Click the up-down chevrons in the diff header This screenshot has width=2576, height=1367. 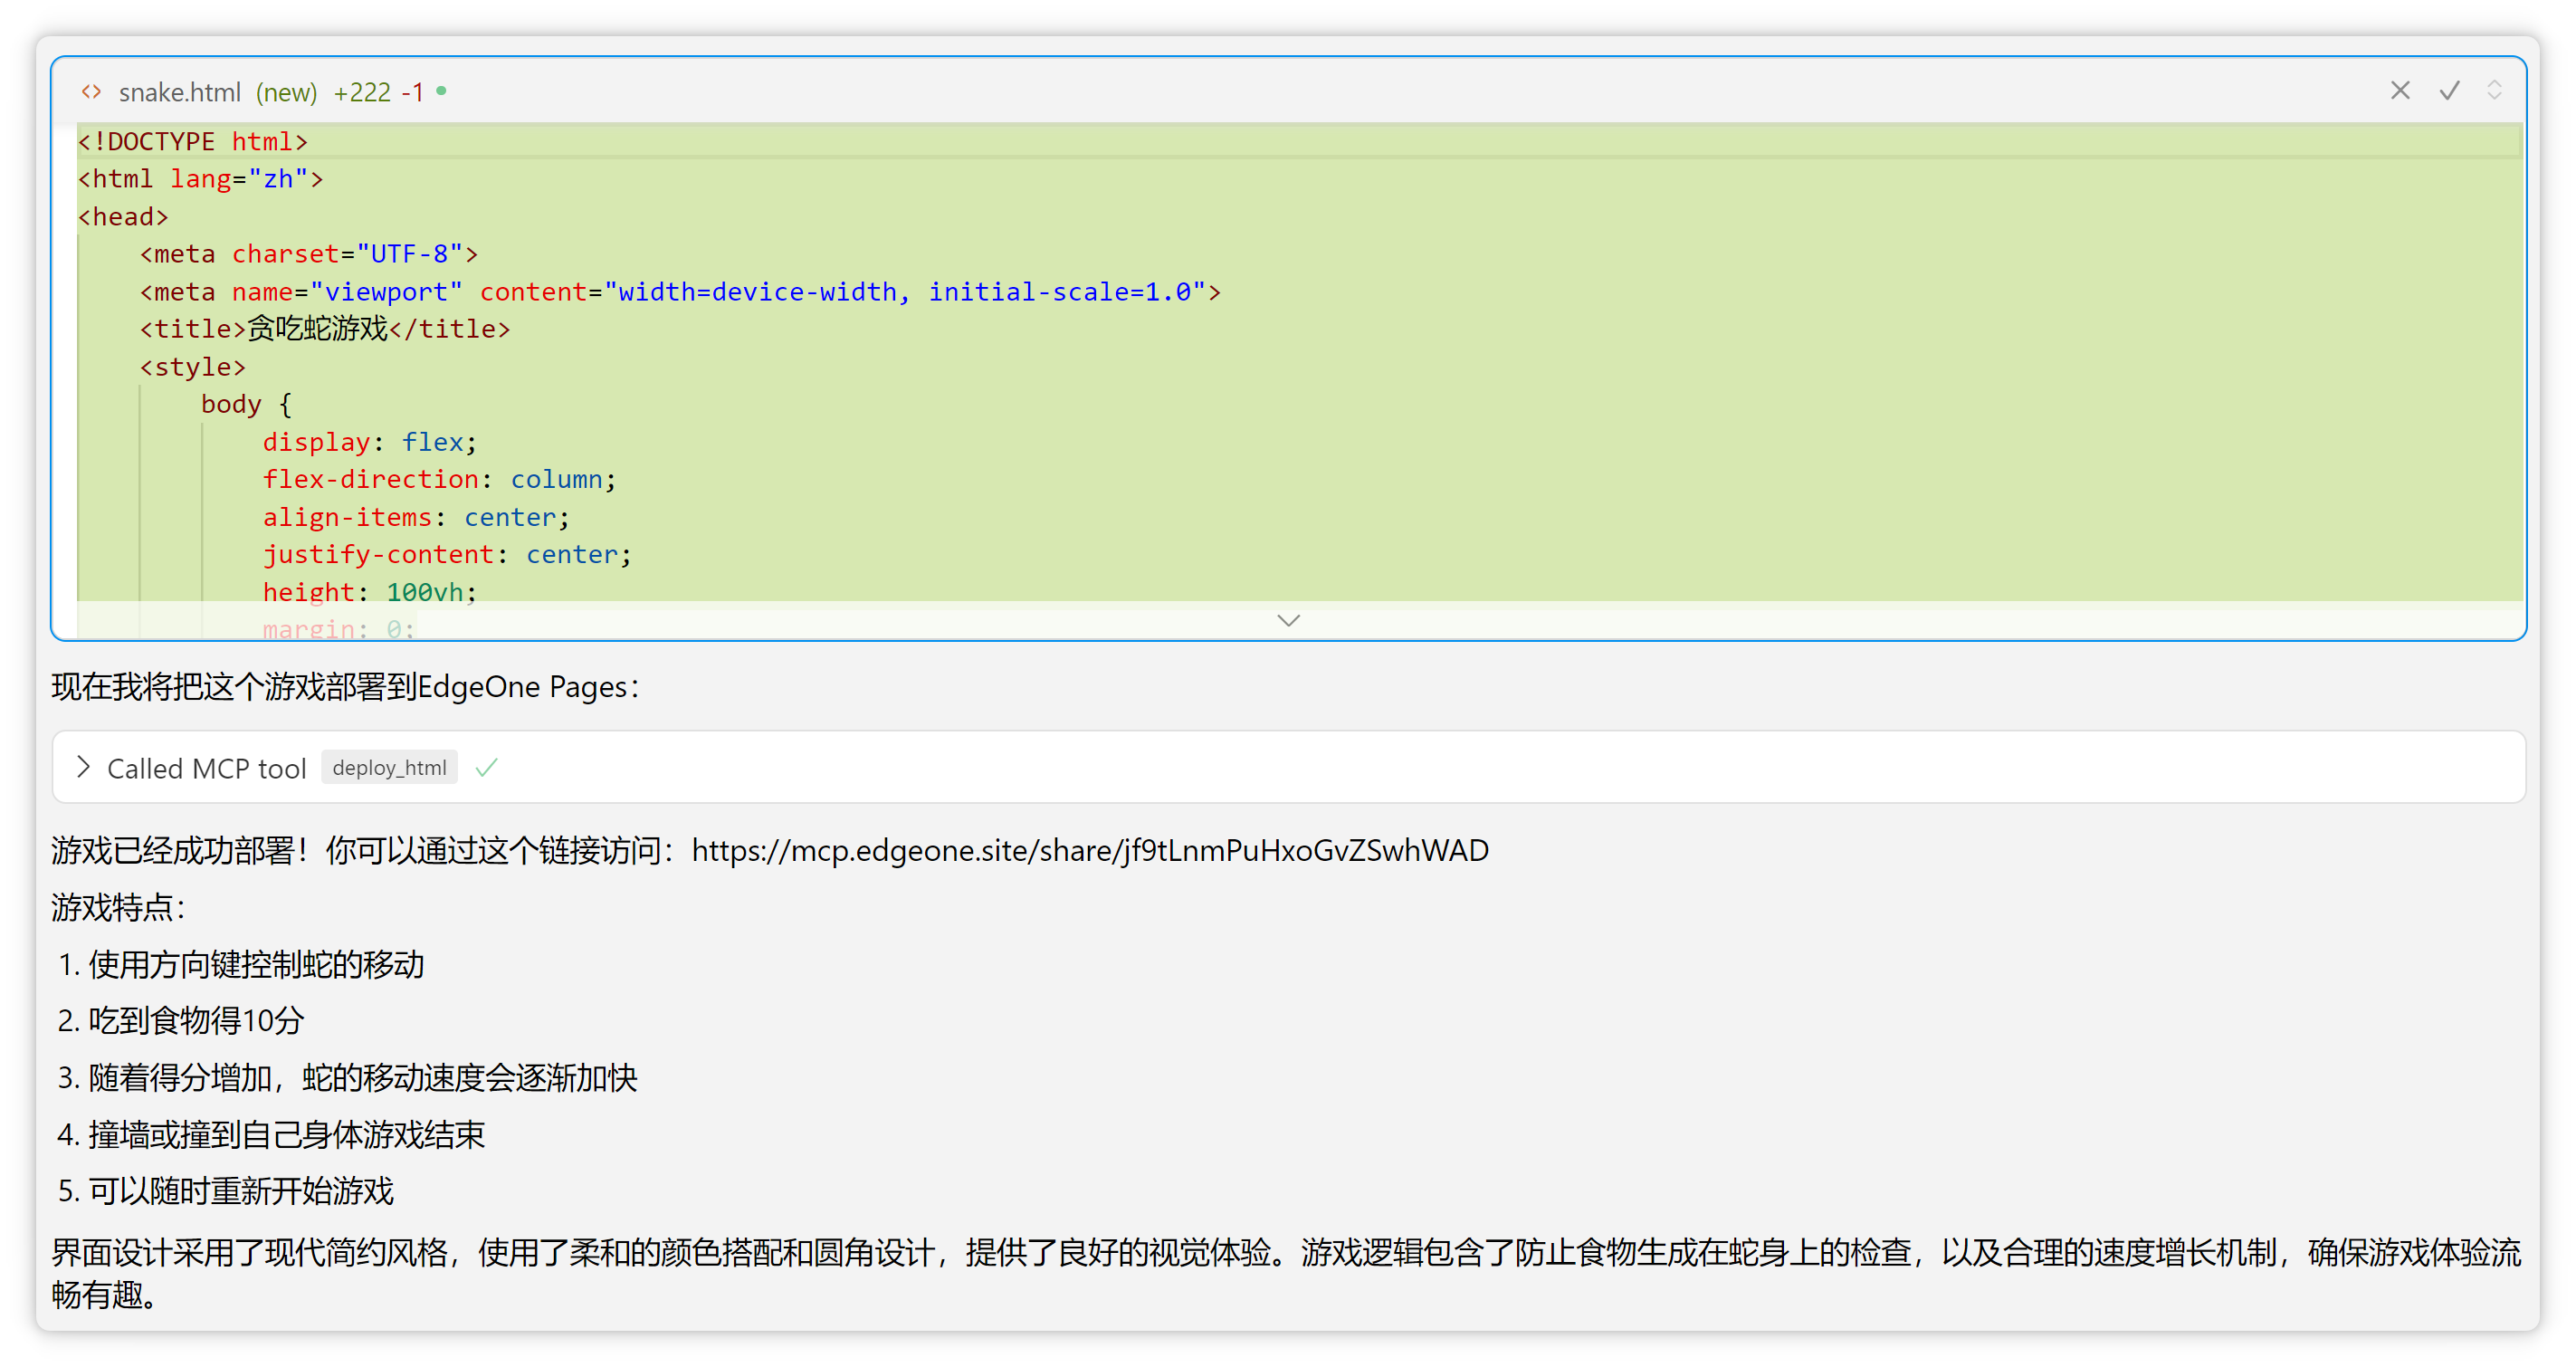[x=2494, y=91]
